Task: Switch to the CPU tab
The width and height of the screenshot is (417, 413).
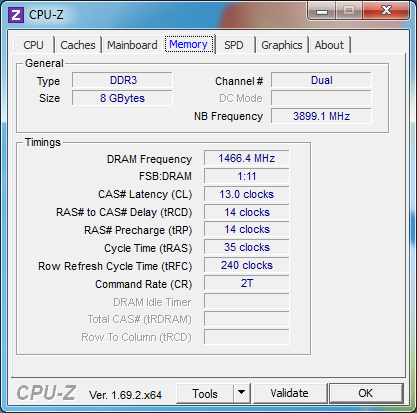Action: coord(33,45)
